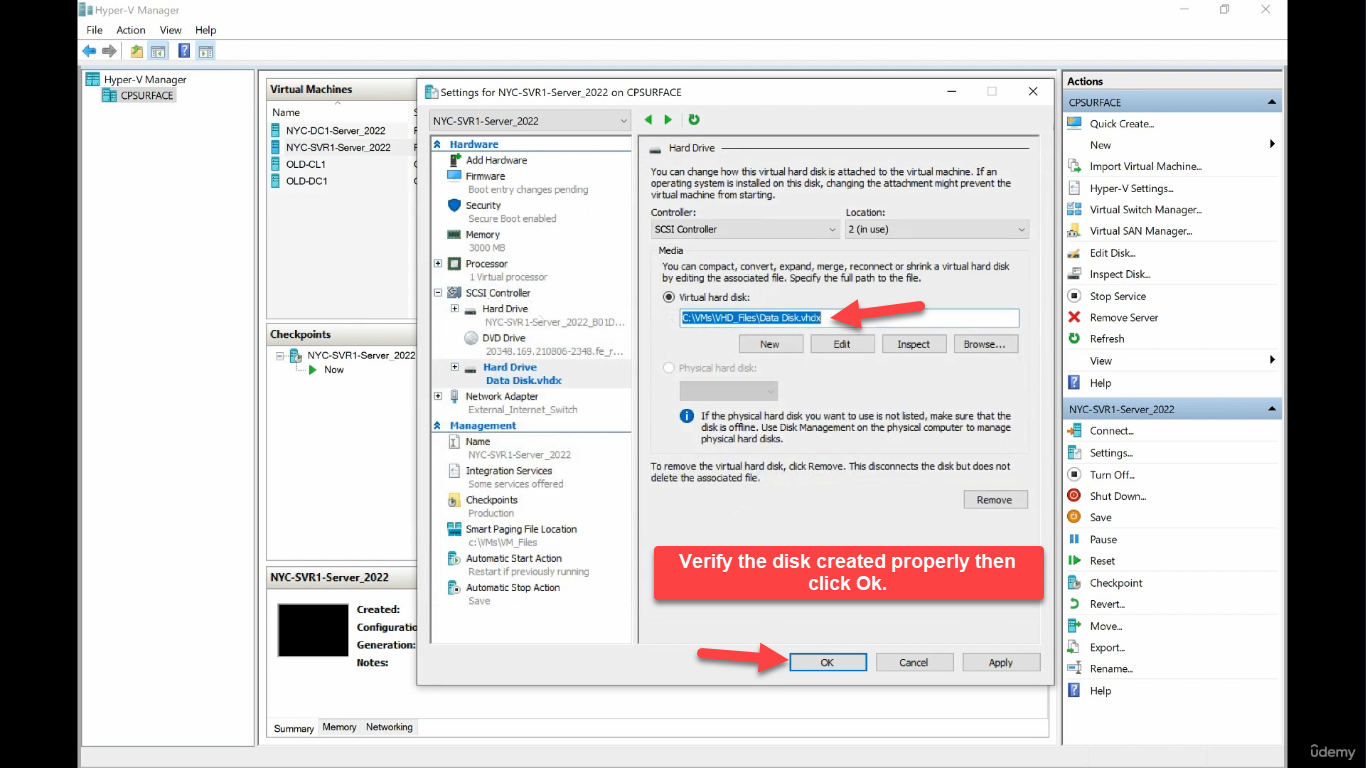The height and width of the screenshot is (768, 1366).
Task: Select OLD-DC1 in Virtual Machines list
Action: (x=306, y=181)
